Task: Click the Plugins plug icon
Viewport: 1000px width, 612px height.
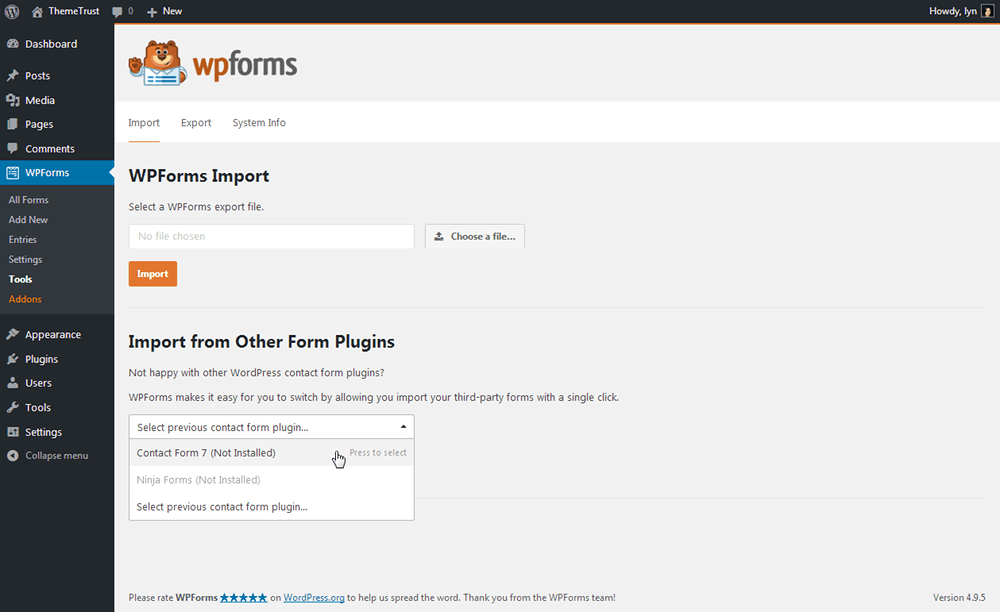Action: [x=13, y=358]
